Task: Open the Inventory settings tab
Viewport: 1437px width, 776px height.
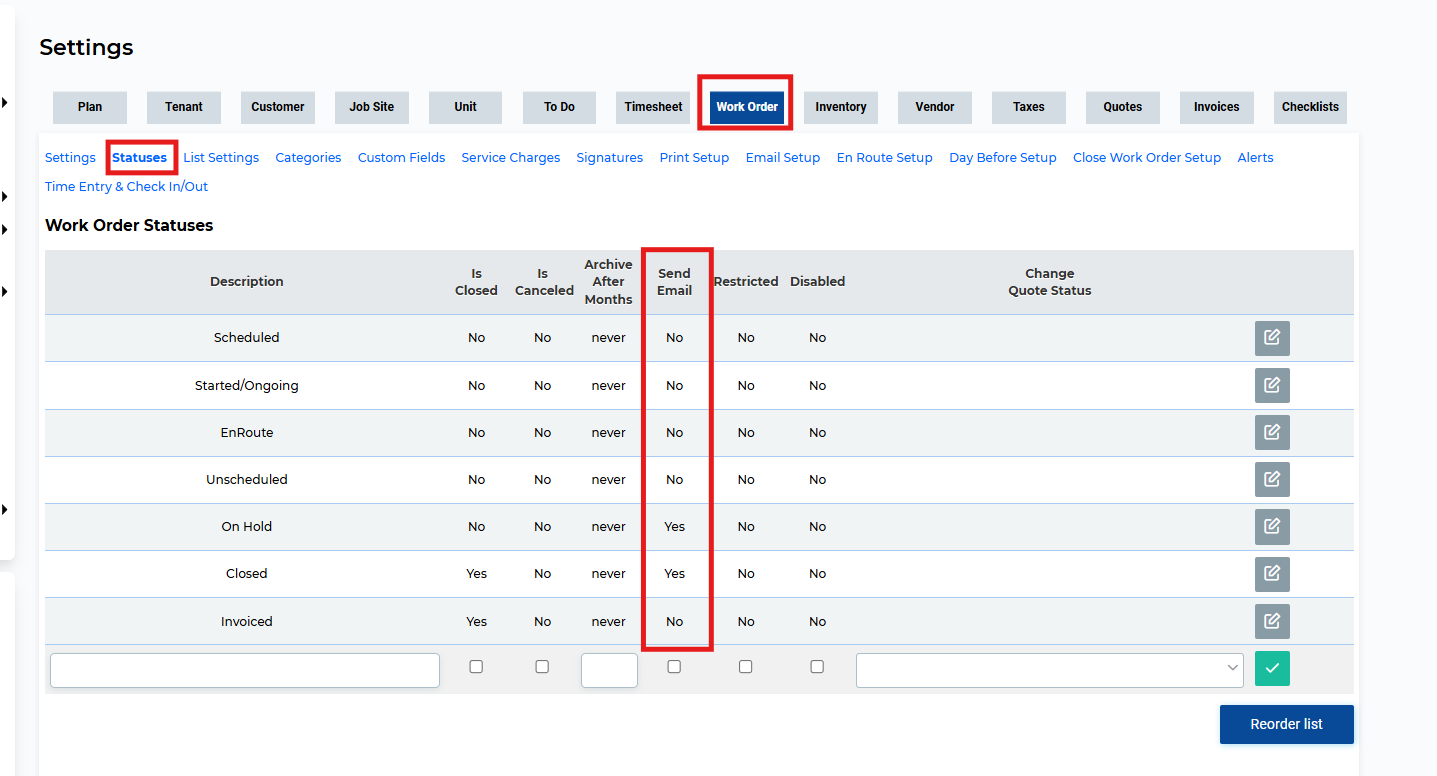Action: pos(841,107)
